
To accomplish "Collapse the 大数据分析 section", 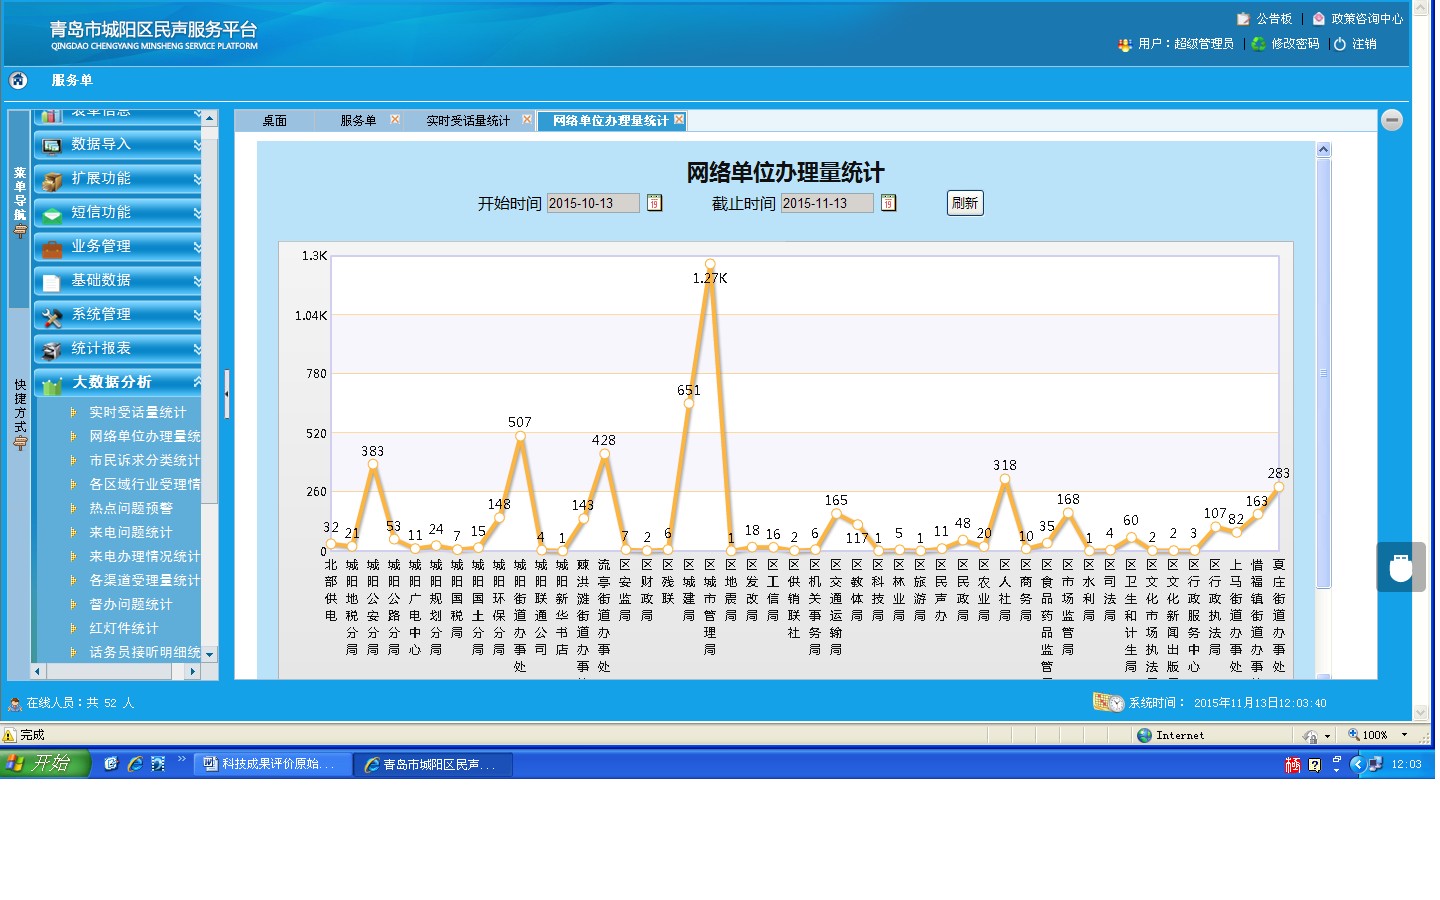I will tap(118, 382).
